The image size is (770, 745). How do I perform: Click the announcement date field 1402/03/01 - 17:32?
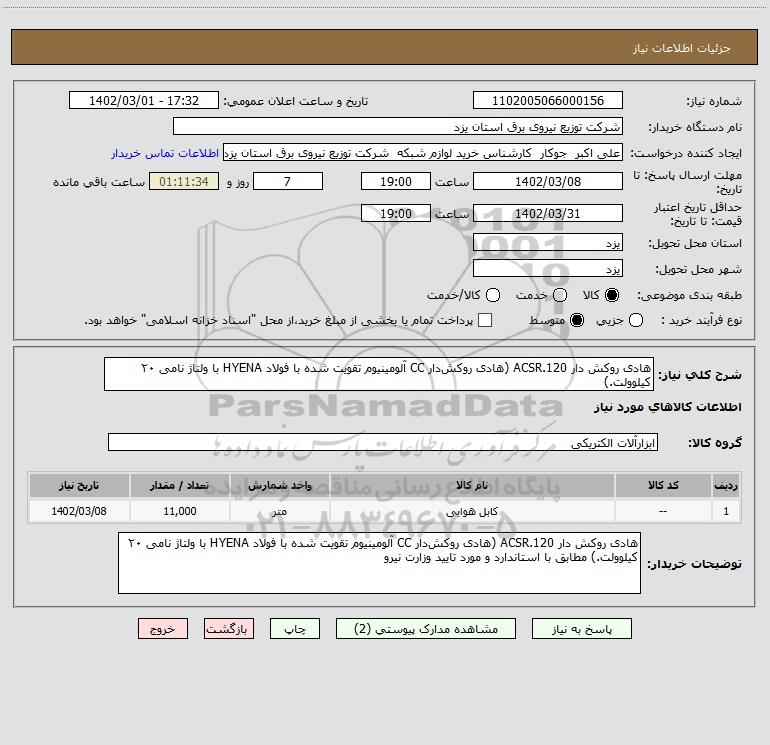point(143,100)
